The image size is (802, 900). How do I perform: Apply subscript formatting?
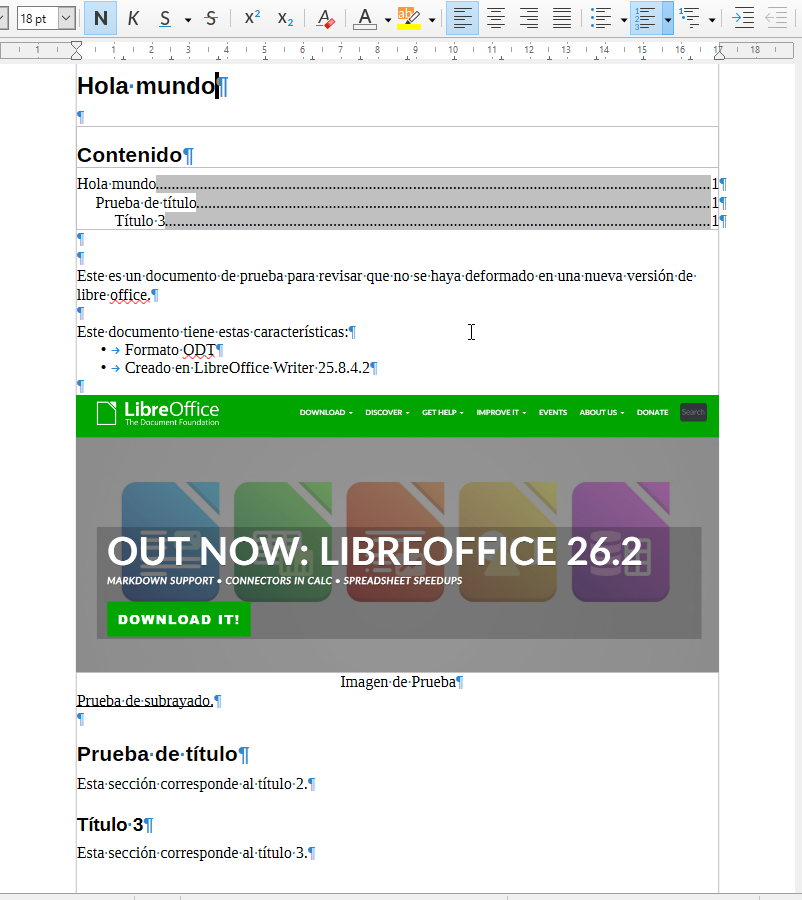tap(285, 18)
